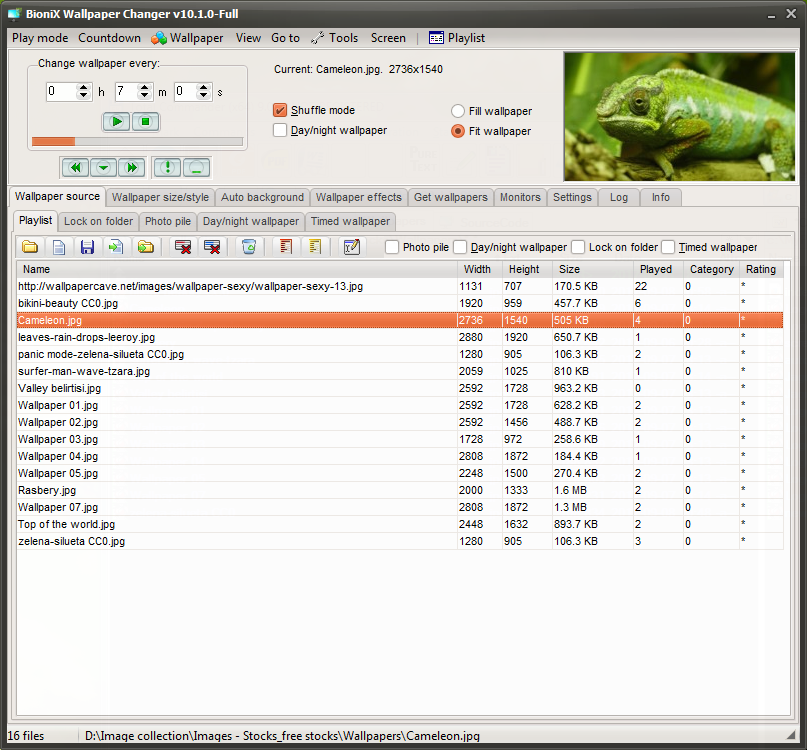807x750 pixels.
Task: Open the Go to menu
Action: [285, 38]
